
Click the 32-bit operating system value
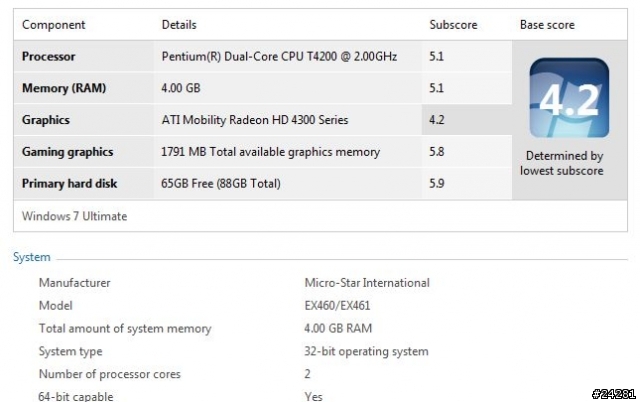(366, 351)
